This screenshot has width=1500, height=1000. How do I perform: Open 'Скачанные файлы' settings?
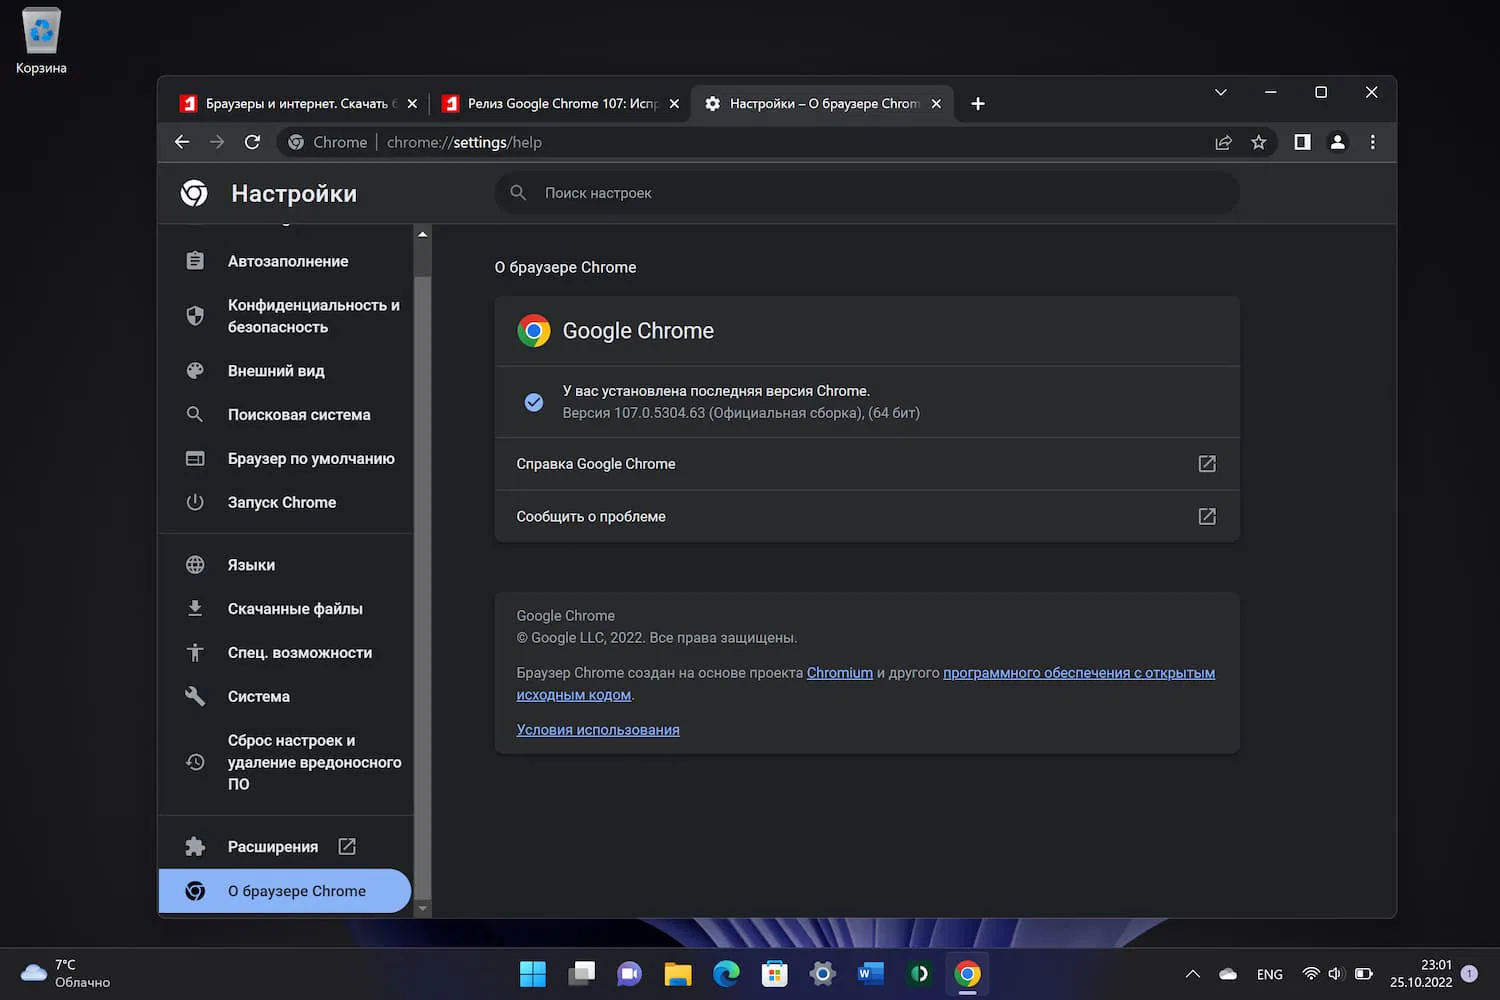click(x=286, y=609)
